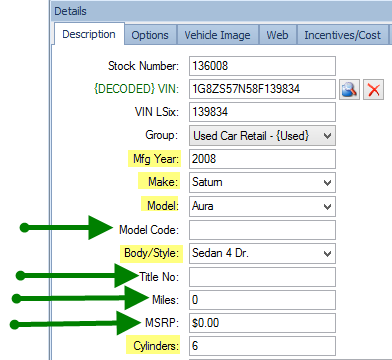Click the empty Title No field
This screenshot has height=360, width=392.
[x=262, y=277]
